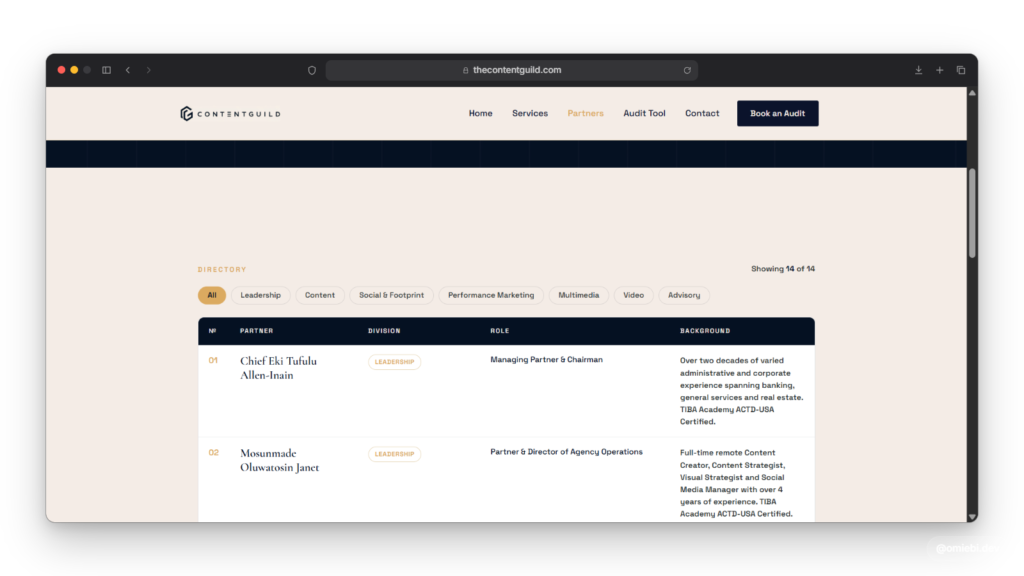Open the Home nav link
The width and height of the screenshot is (1024, 576).
pyautogui.click(x=481, y=114)
